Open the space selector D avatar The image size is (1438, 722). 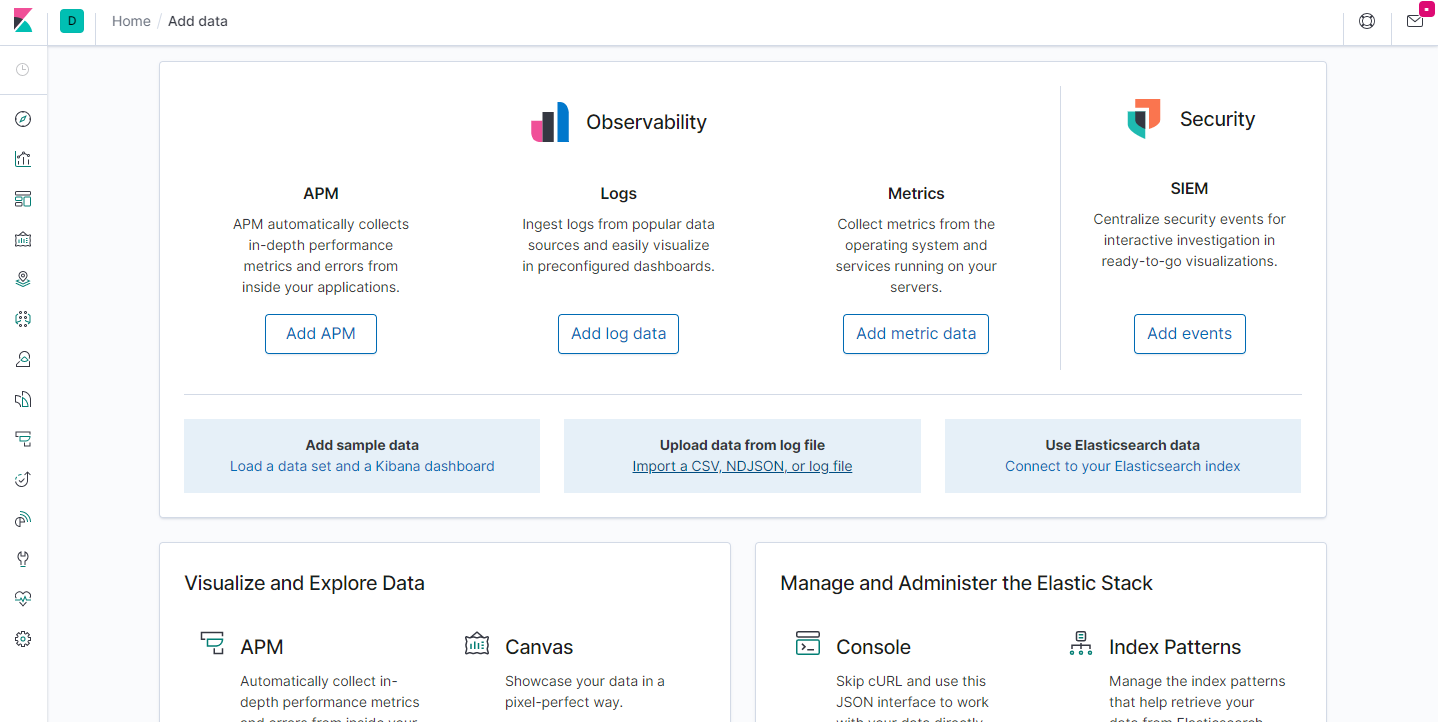click(x=71, y=21)
